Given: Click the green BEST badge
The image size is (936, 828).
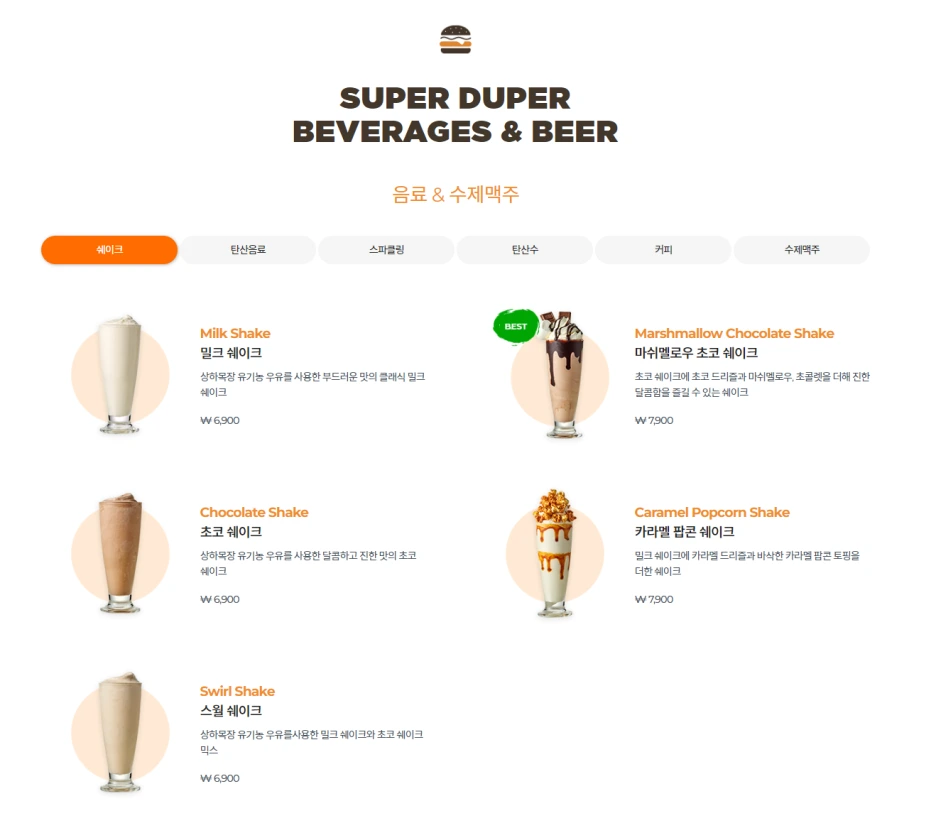Looking at the screenshot, I should (516, 326).
